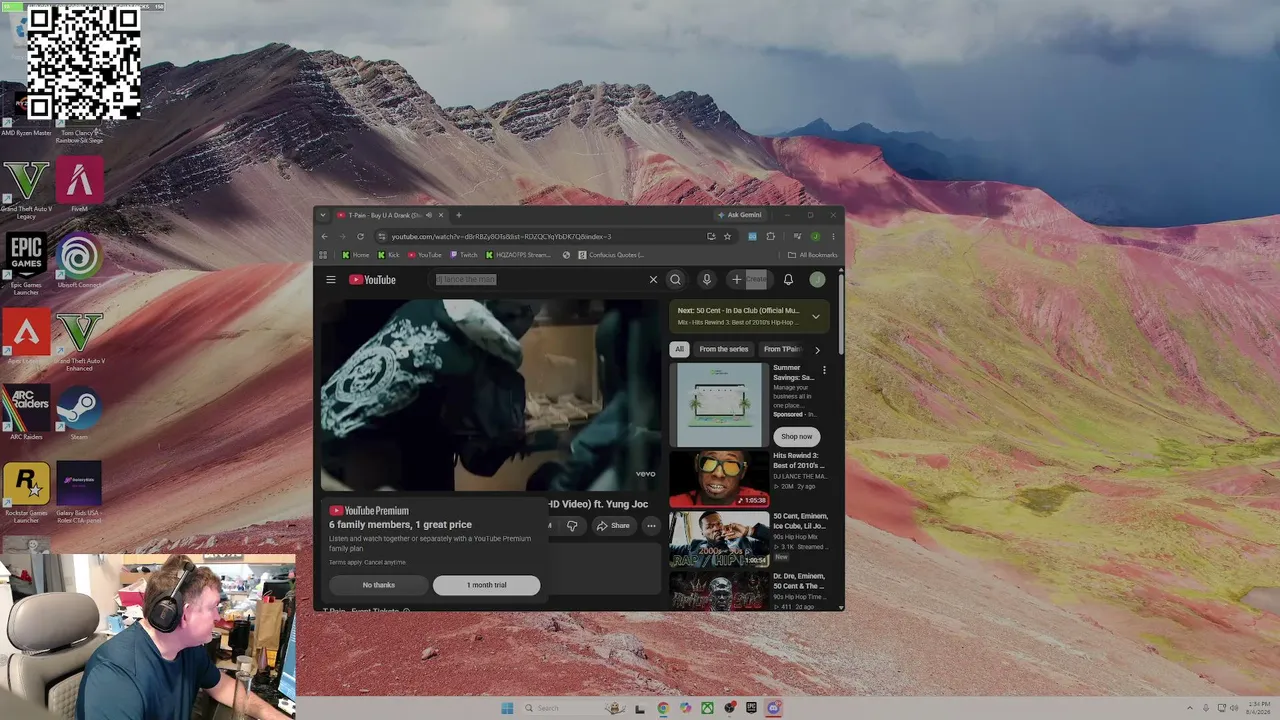Show hidden system tray icons
The height and width of the screenshot is (720, 1280).
(1189, 708)
